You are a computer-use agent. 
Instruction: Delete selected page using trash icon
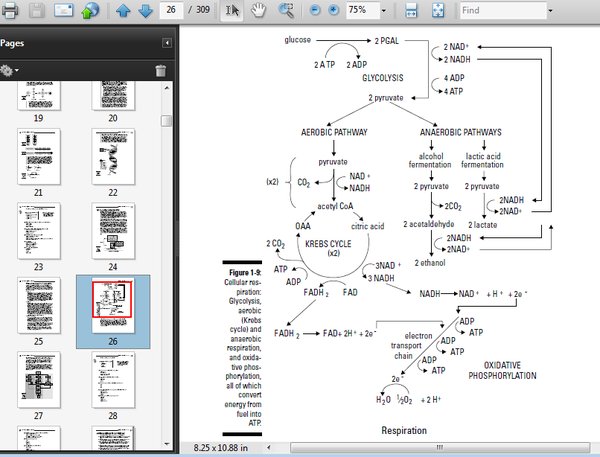[160, 70]
